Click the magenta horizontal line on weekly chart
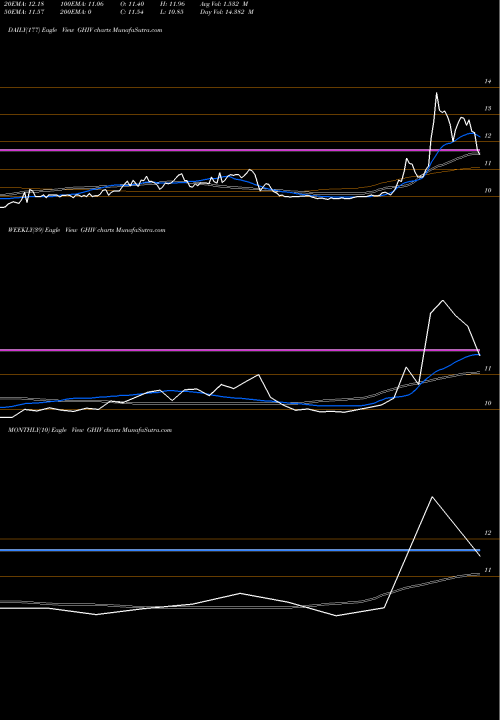 pos(240,350)
